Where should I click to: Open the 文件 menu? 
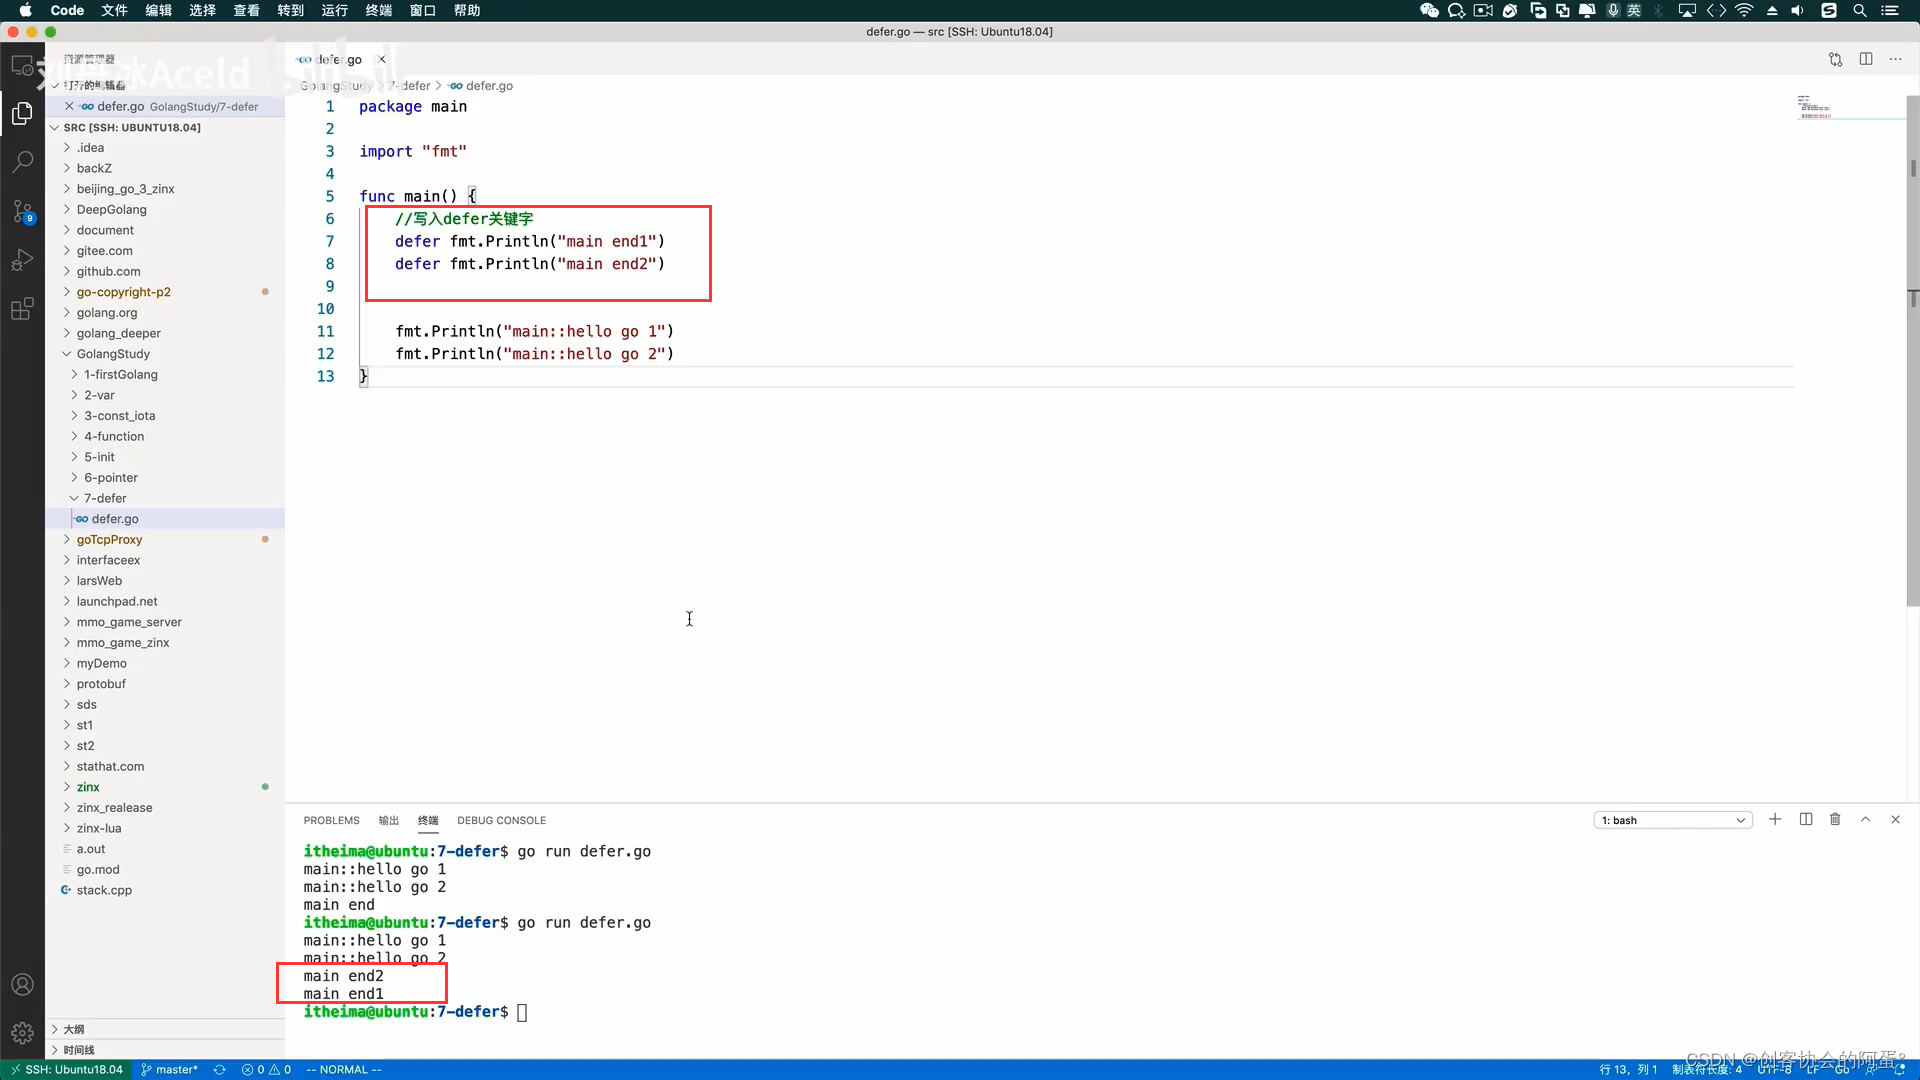click(x=114, y=10)
